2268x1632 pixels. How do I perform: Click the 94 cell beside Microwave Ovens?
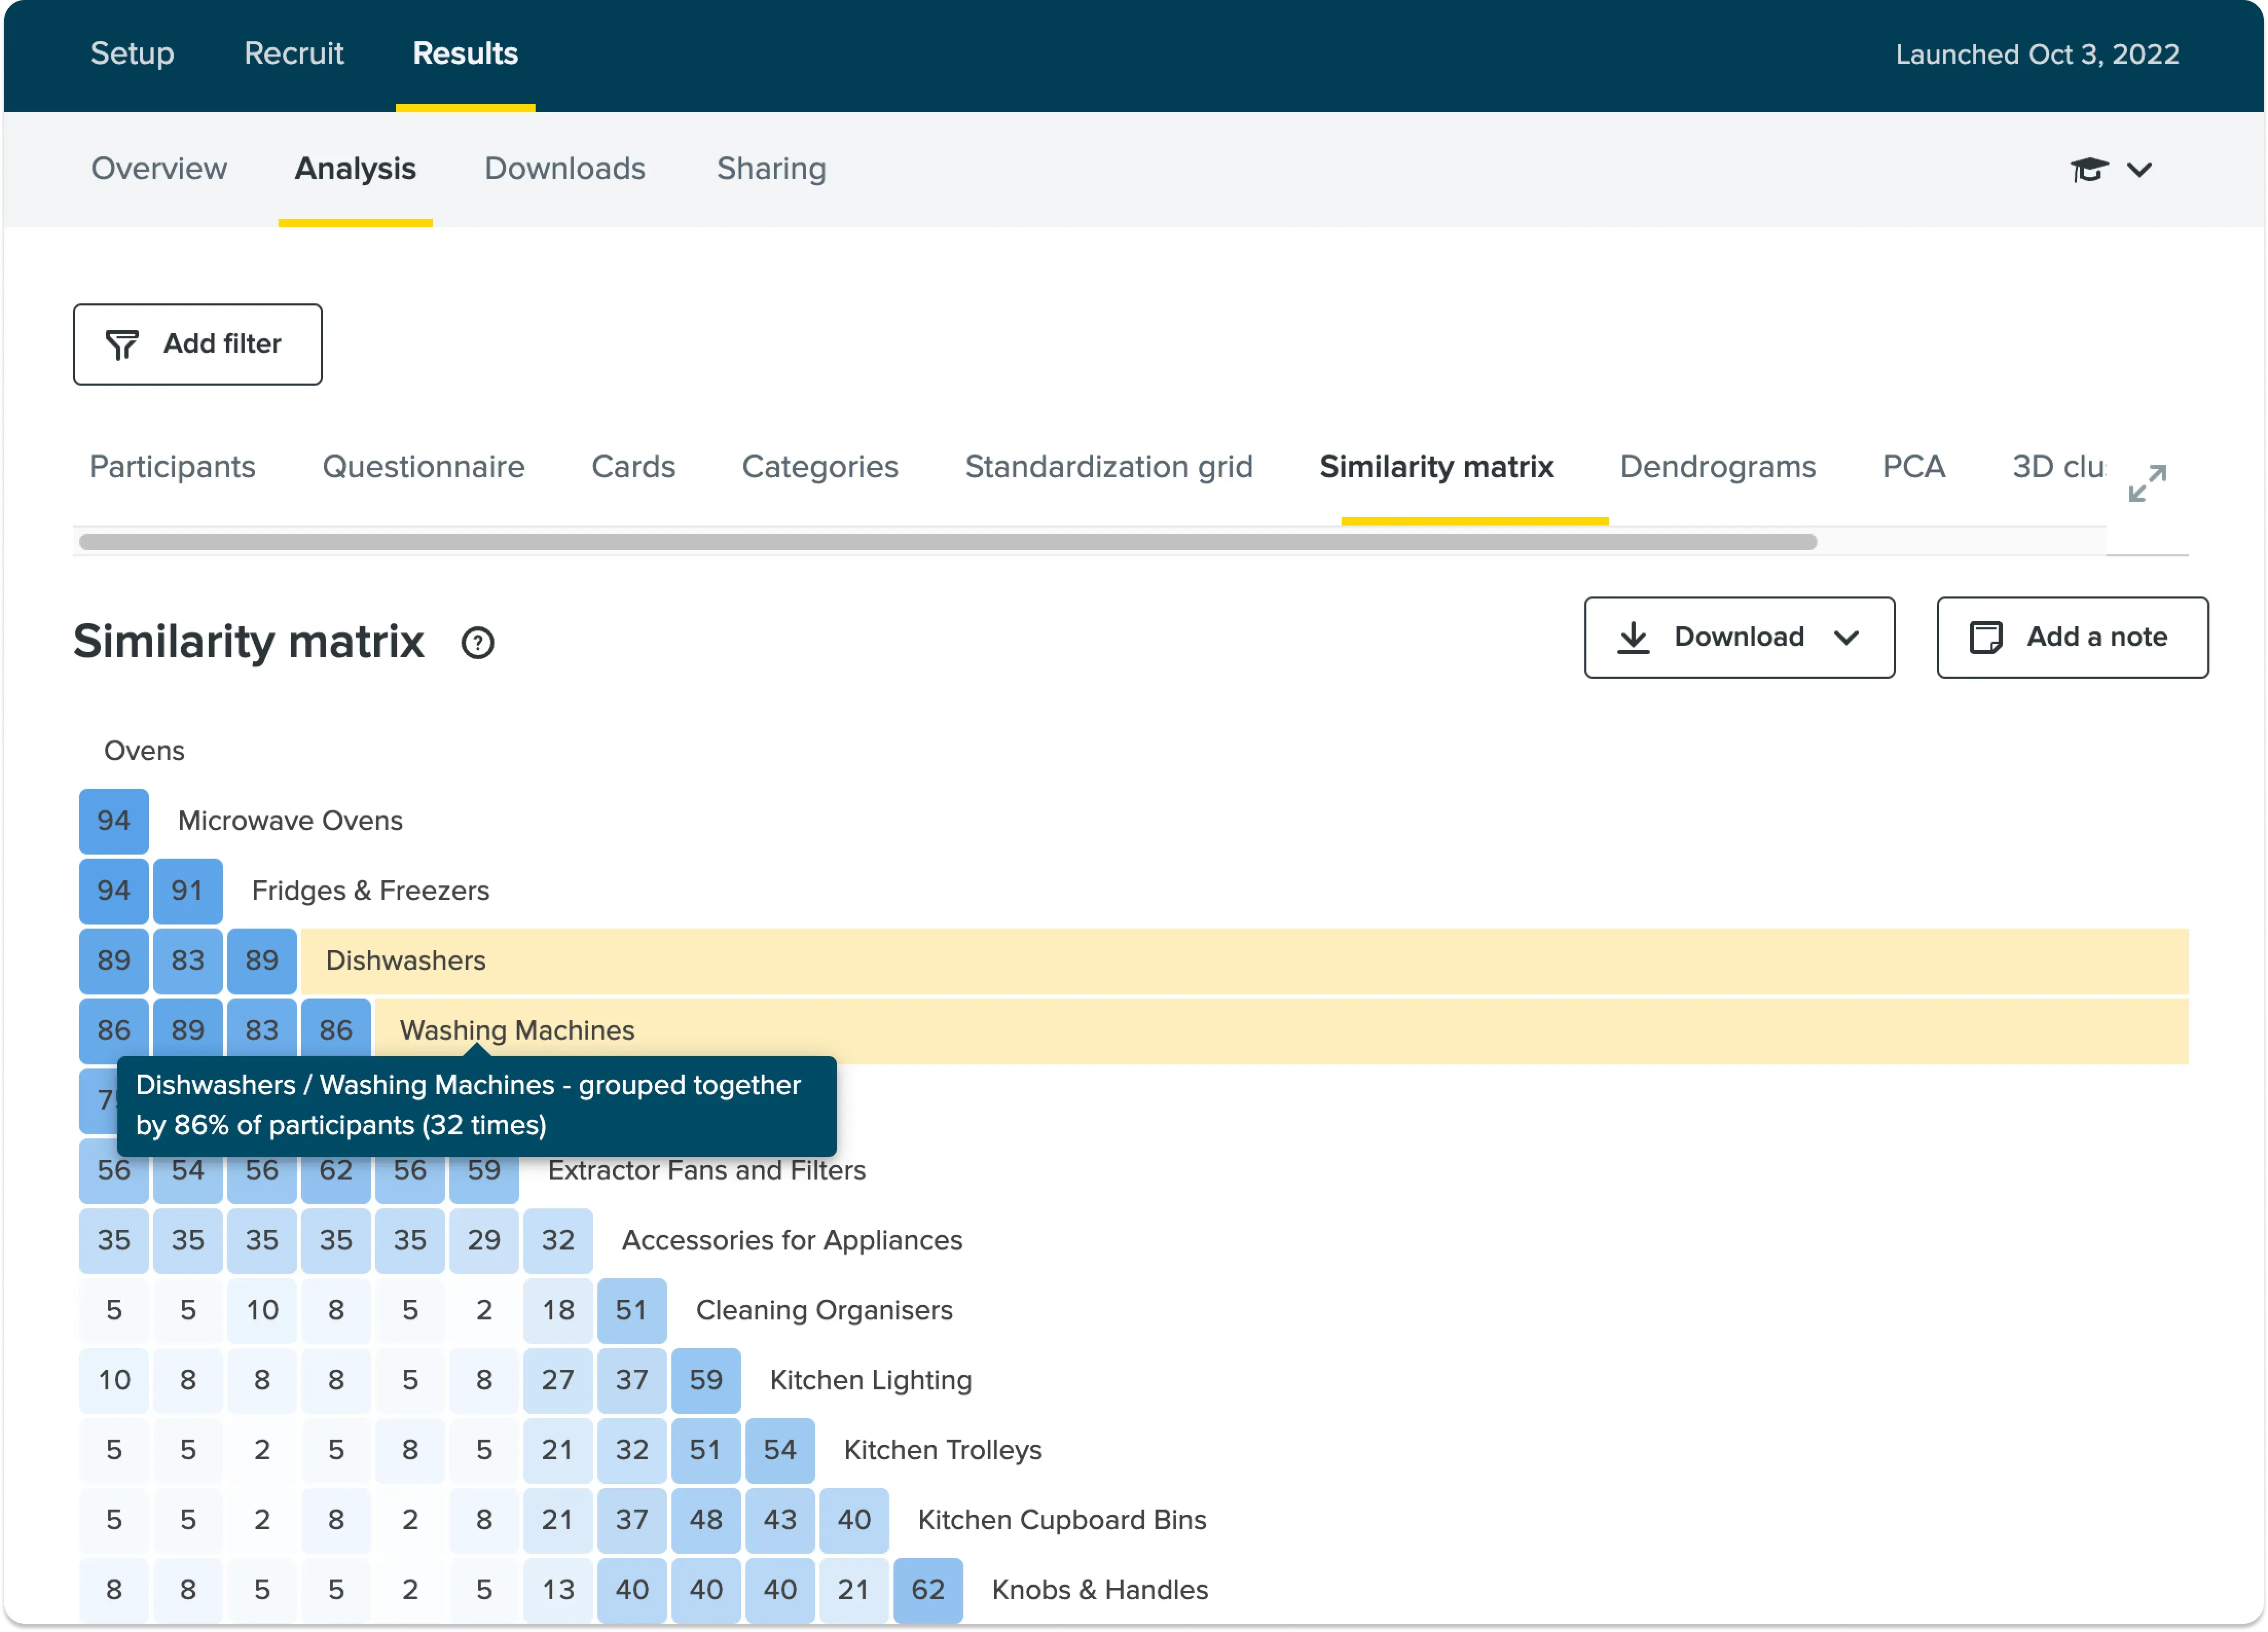tap(114, 821)
